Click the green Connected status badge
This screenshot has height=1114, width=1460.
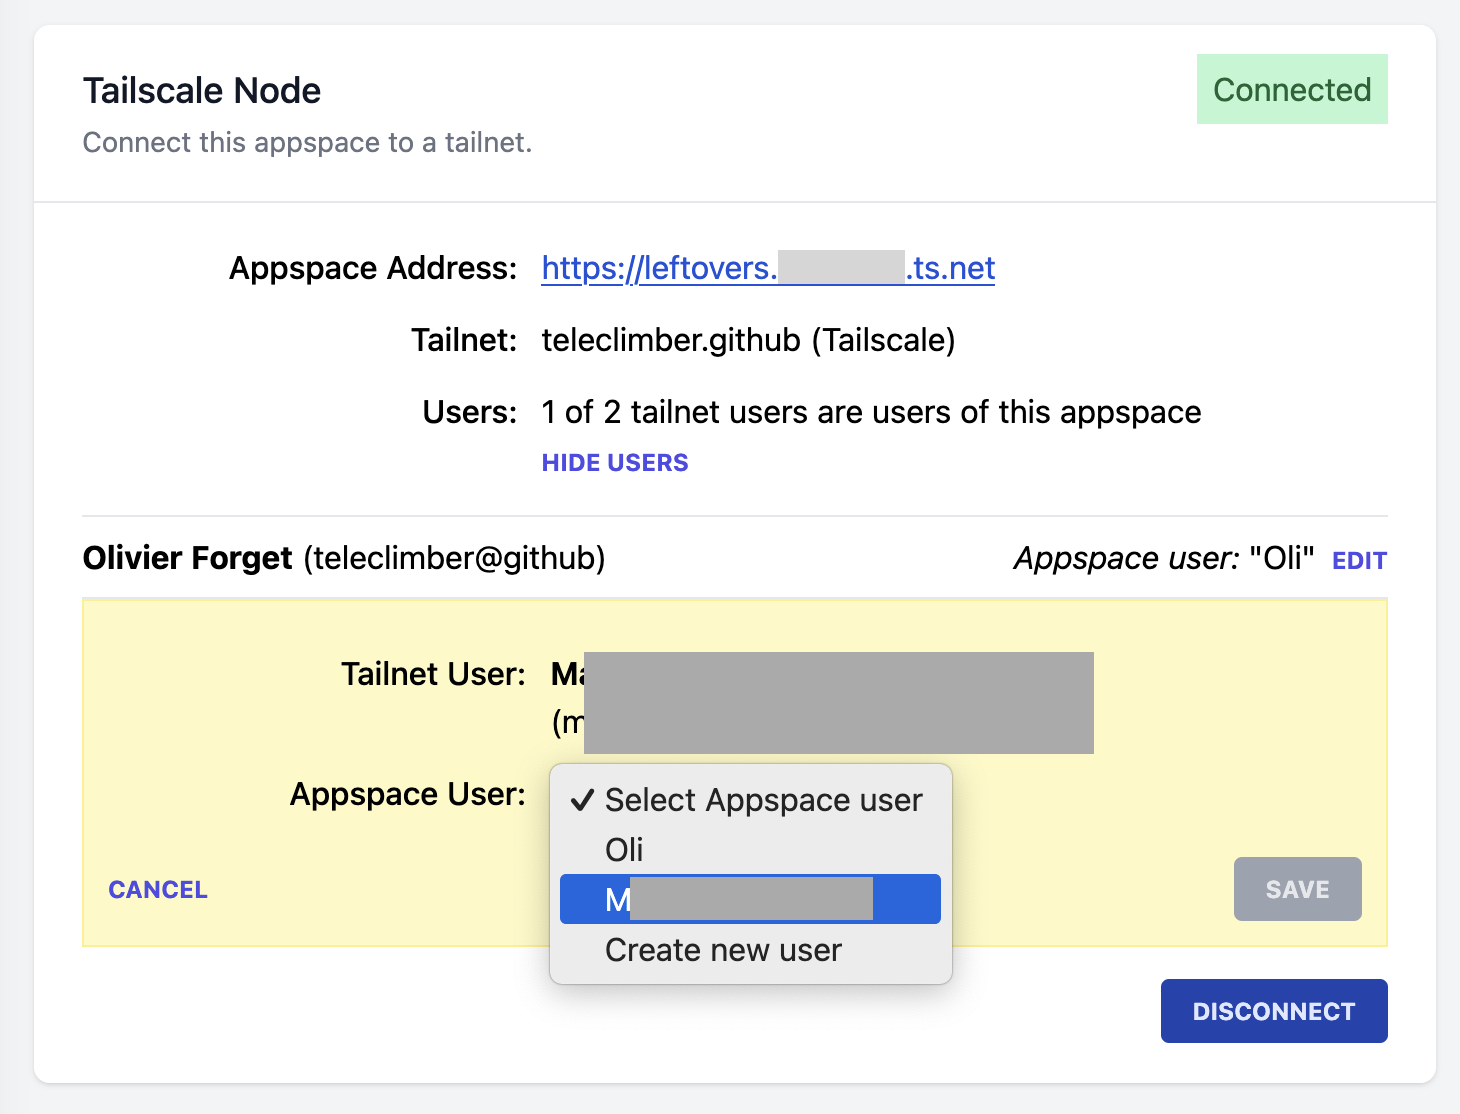pyautogui.click(x=1291, y=90)
